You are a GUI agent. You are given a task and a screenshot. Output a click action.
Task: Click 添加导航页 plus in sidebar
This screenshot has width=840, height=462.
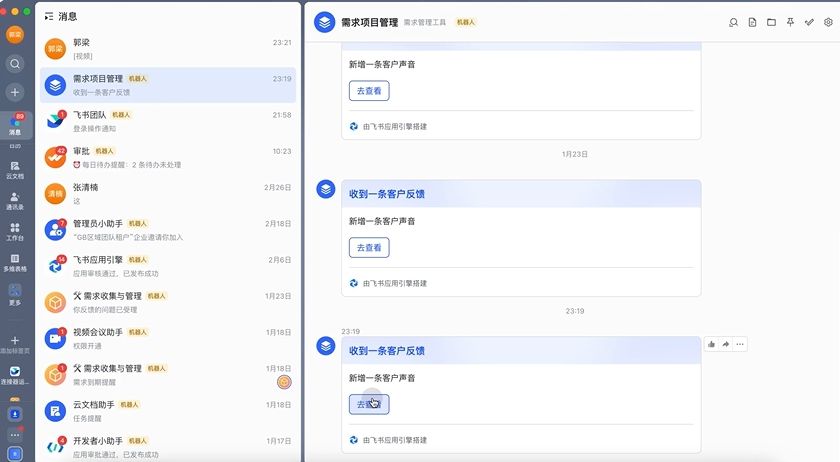[15, 344]
